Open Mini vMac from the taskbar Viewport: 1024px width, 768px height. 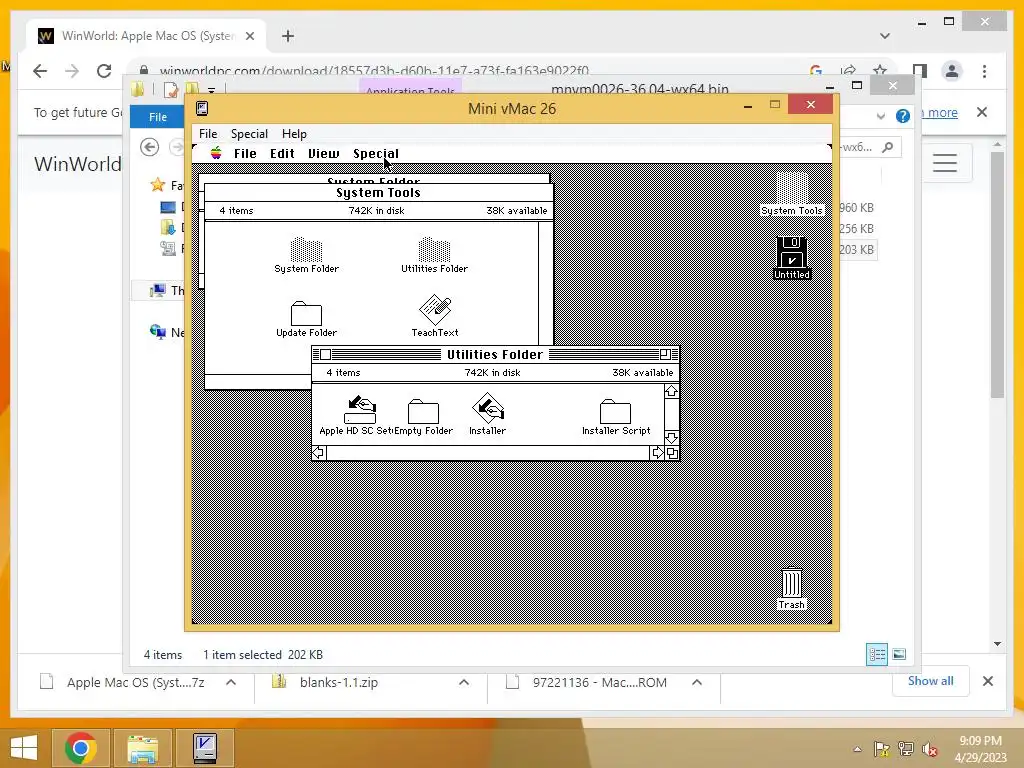[205, 747]
